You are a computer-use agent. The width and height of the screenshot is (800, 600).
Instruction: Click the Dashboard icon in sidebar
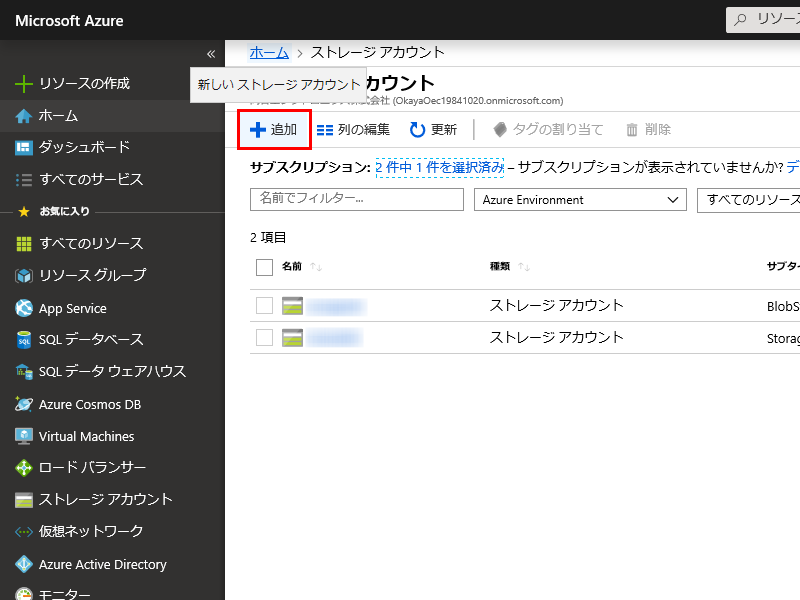click(x=23, y=147)
